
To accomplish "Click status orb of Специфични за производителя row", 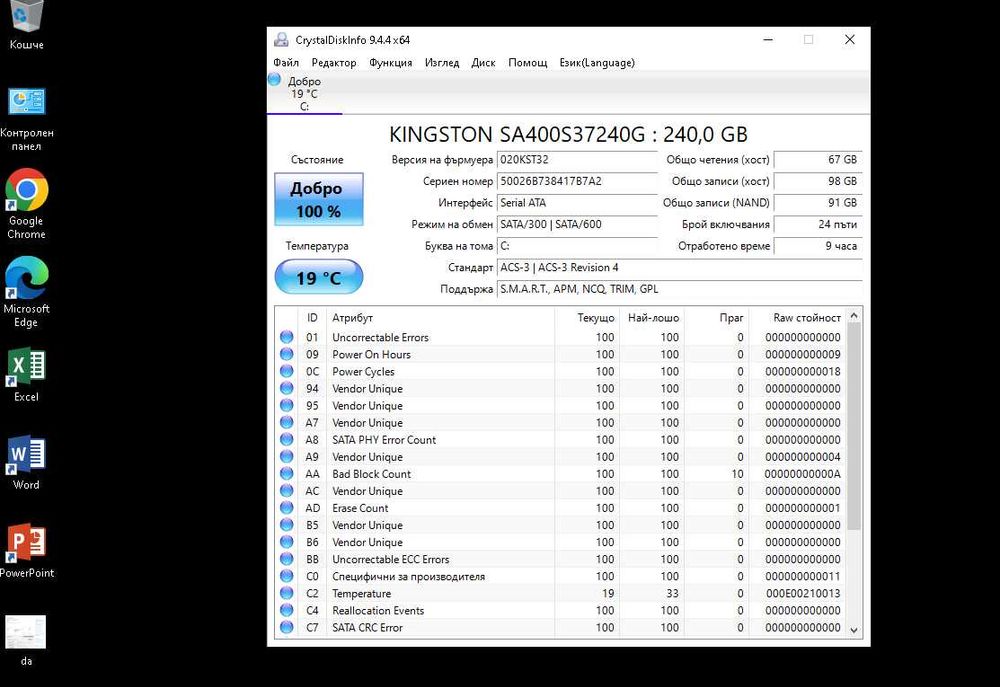I will 286,576.
